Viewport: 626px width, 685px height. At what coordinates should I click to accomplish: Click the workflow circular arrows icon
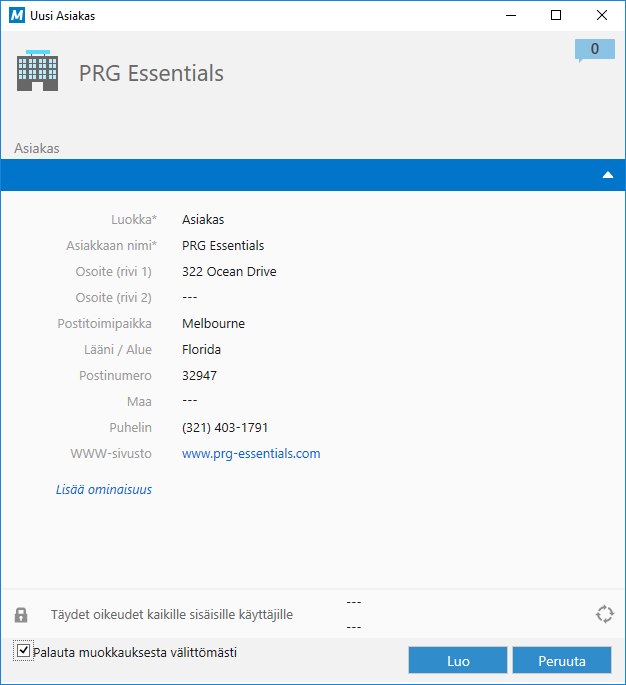click(x=605, y=614)
